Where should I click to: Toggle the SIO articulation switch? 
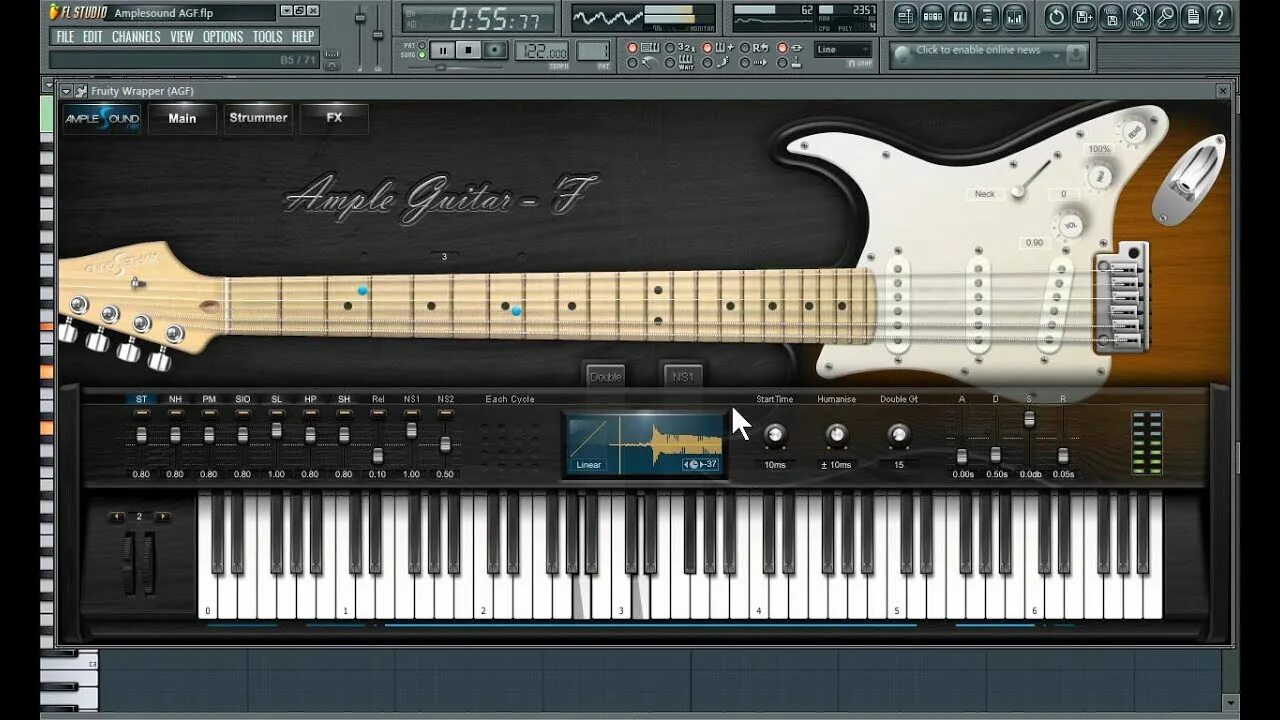tap(243, 412)
